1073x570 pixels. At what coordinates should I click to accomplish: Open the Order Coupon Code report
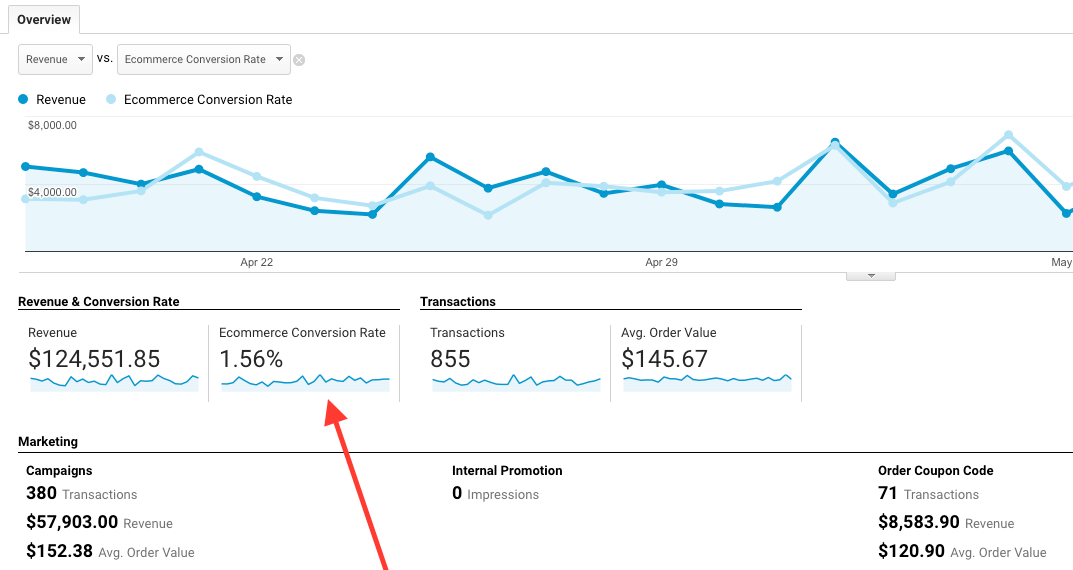point(935,470)
